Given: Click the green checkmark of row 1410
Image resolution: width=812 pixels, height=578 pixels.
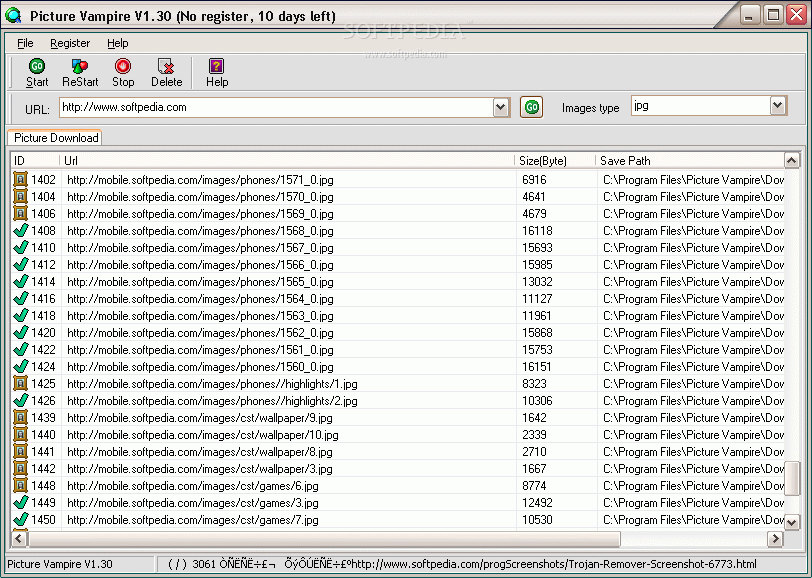Looking at the screenshot, I should 20,248.
